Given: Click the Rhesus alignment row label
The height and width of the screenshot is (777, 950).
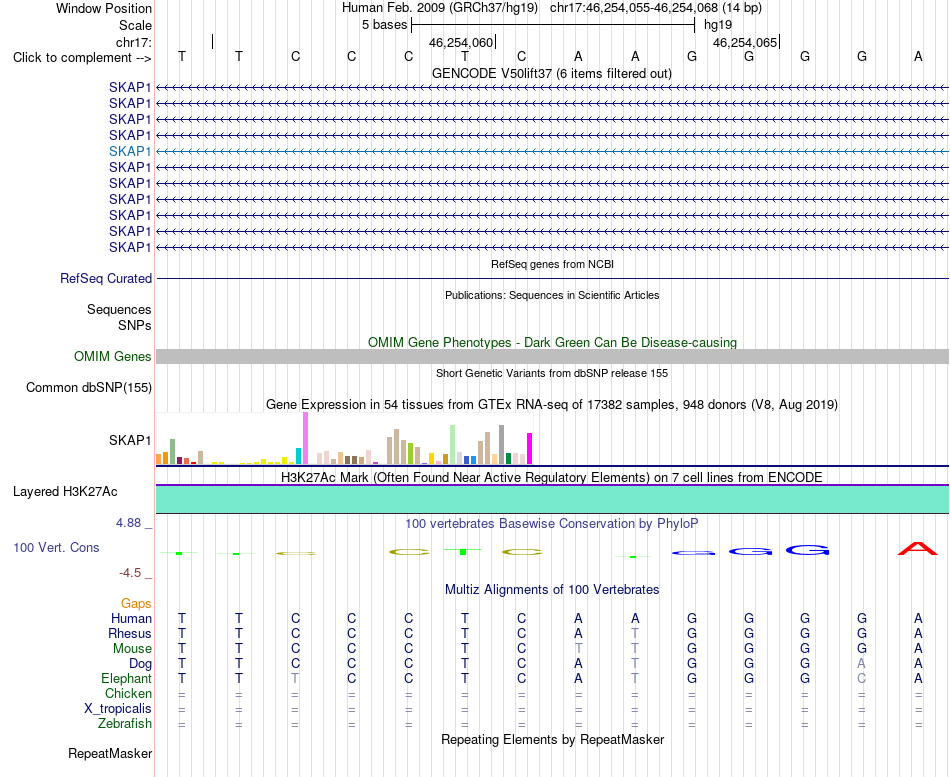Looking at the screenshot, I should point(130,633).
